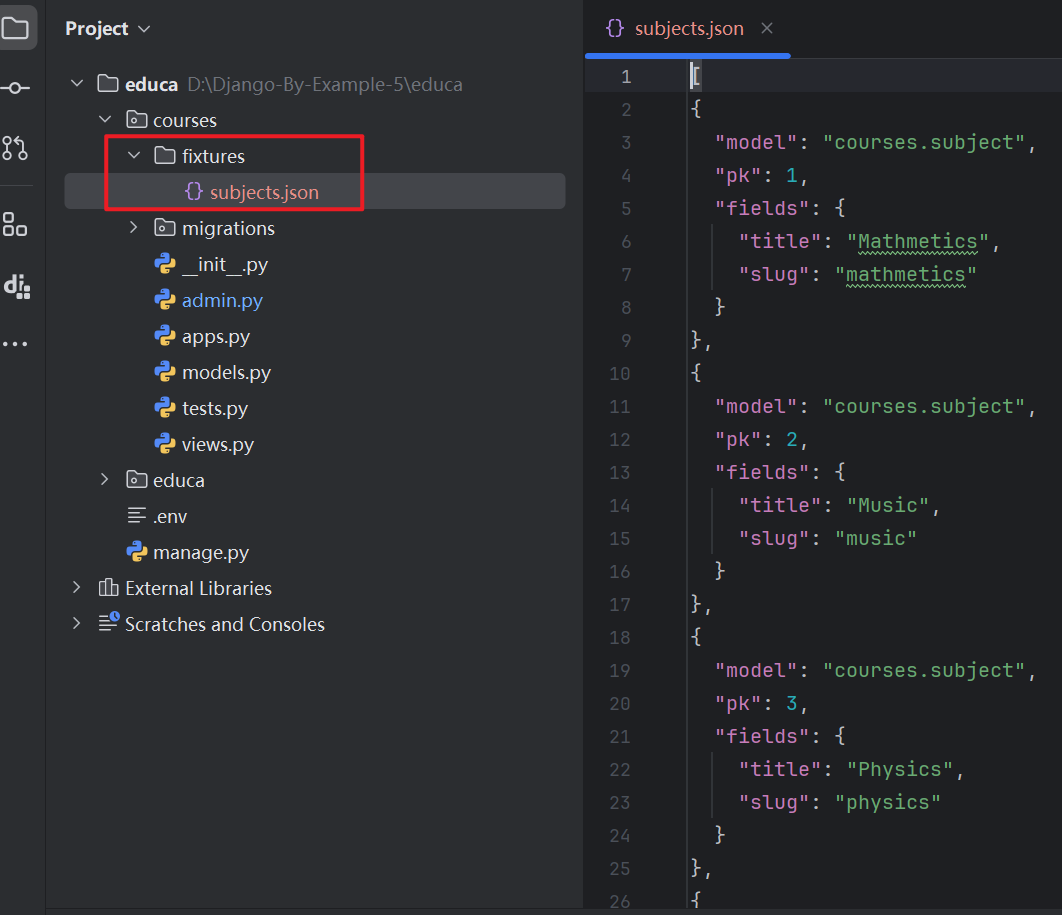Open the Commit tool window icon
The image size is (1062, 915).
pos(15,88)
